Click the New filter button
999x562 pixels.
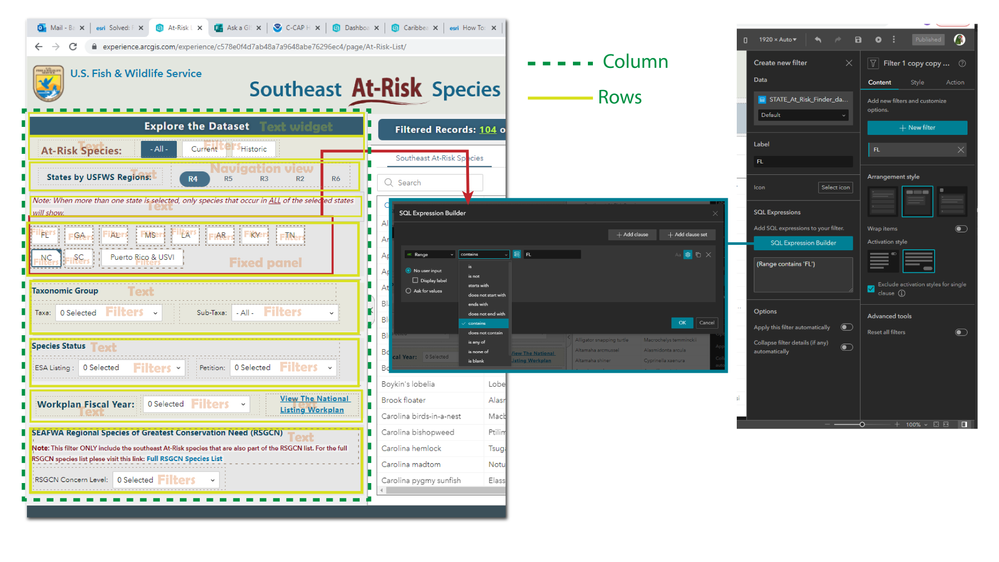pos(917,127)
